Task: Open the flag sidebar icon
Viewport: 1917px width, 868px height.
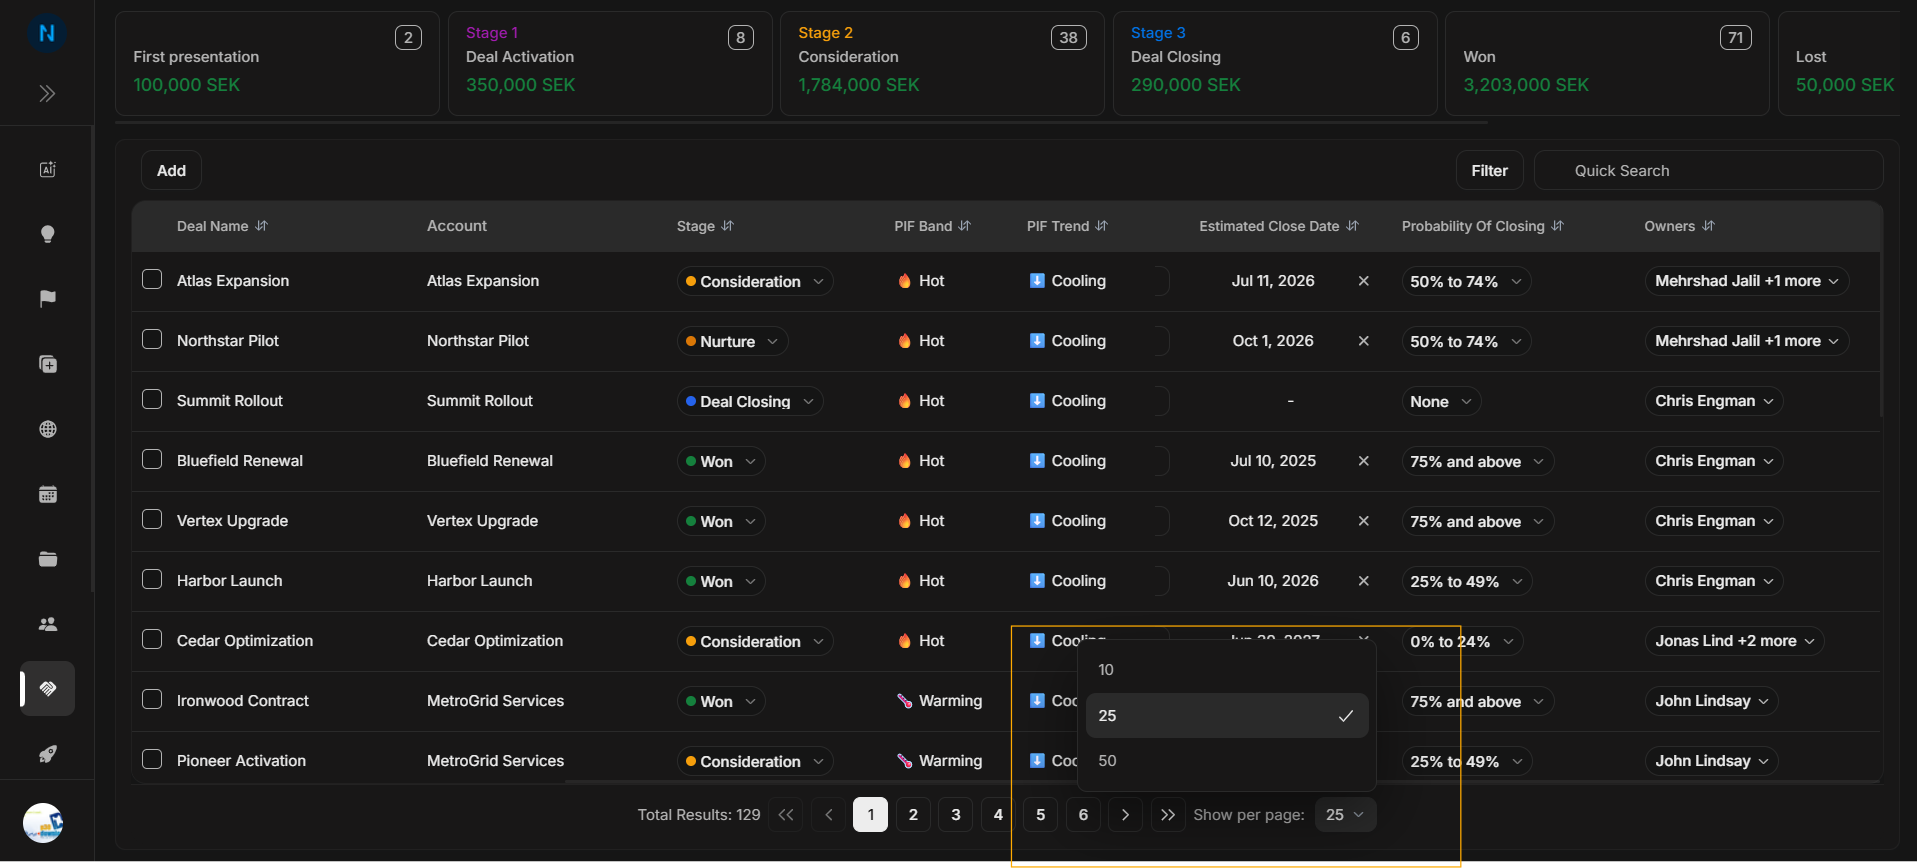Action: [x=47, y=299]
